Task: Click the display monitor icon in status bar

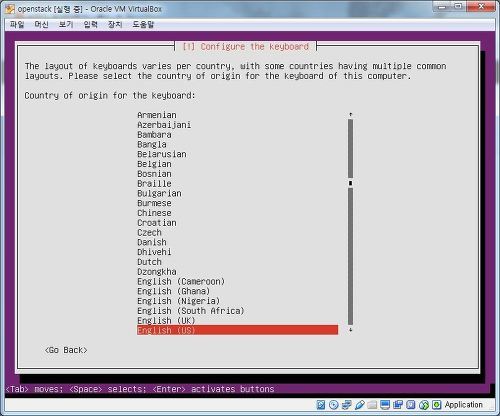Action: click(x=385, y=405)
